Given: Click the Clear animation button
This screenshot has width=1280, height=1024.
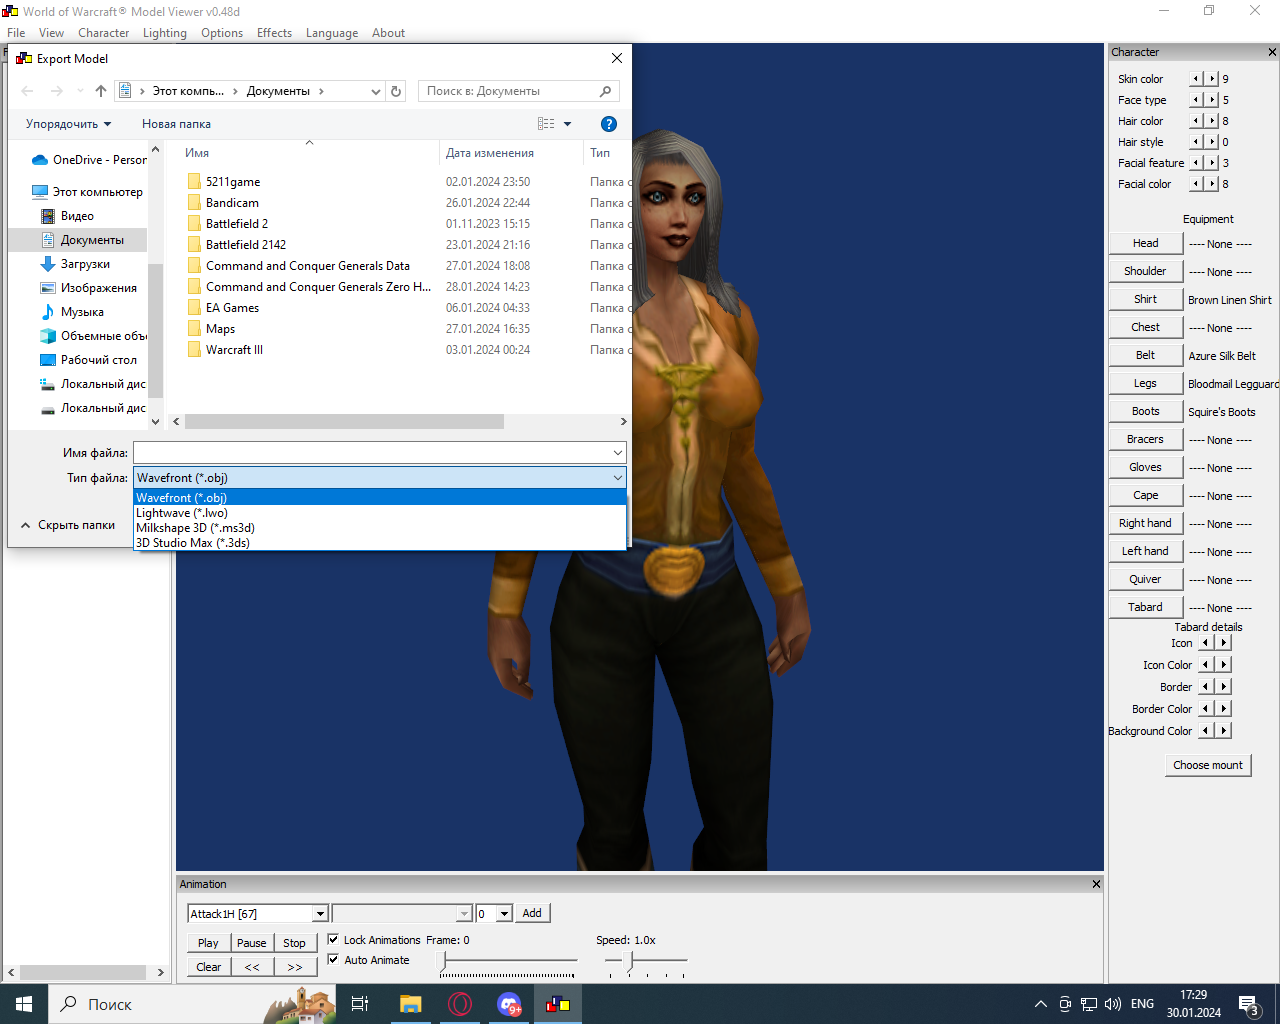Looking at the screenshot, I should point(209,967).
